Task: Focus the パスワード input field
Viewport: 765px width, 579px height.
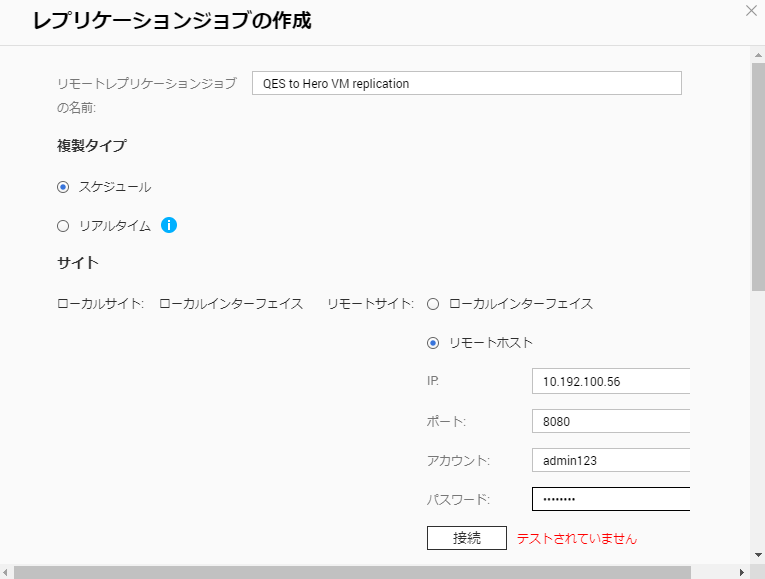Action: (x=611, y=499)
